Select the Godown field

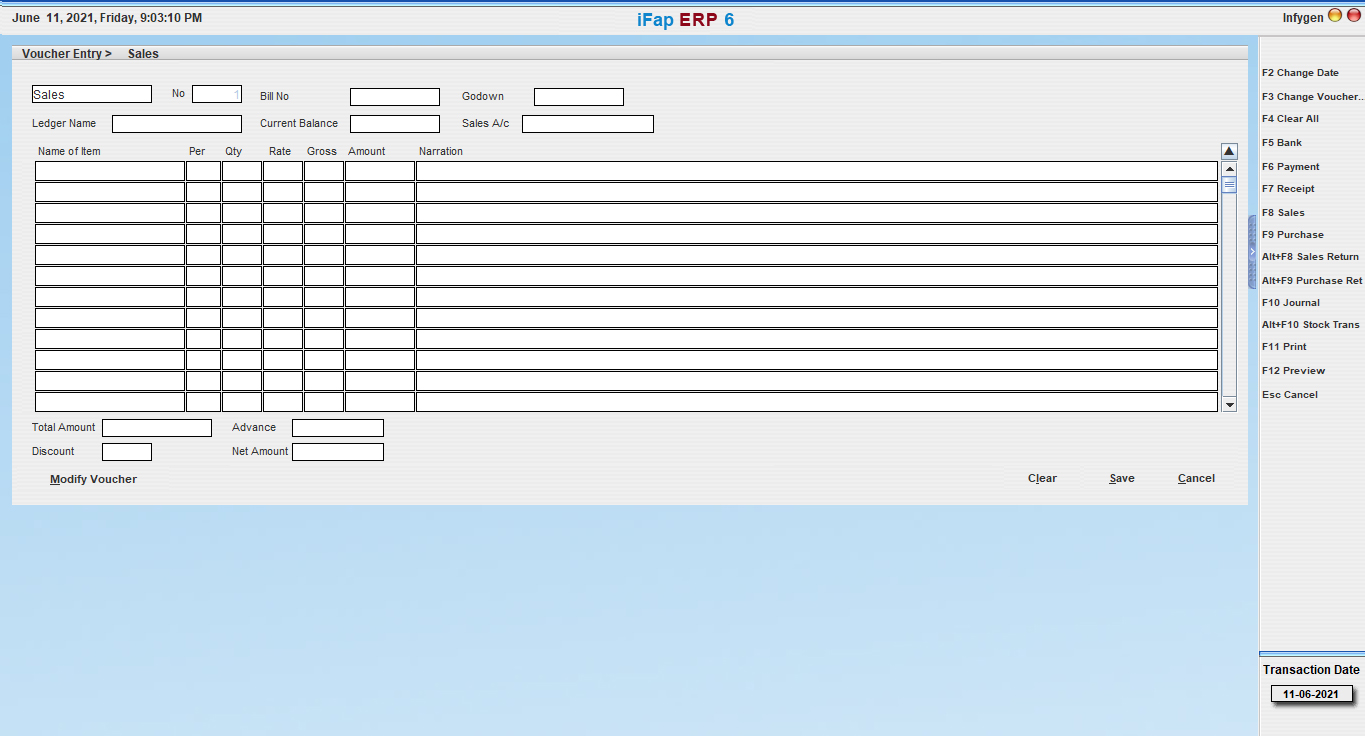(578, 97)
